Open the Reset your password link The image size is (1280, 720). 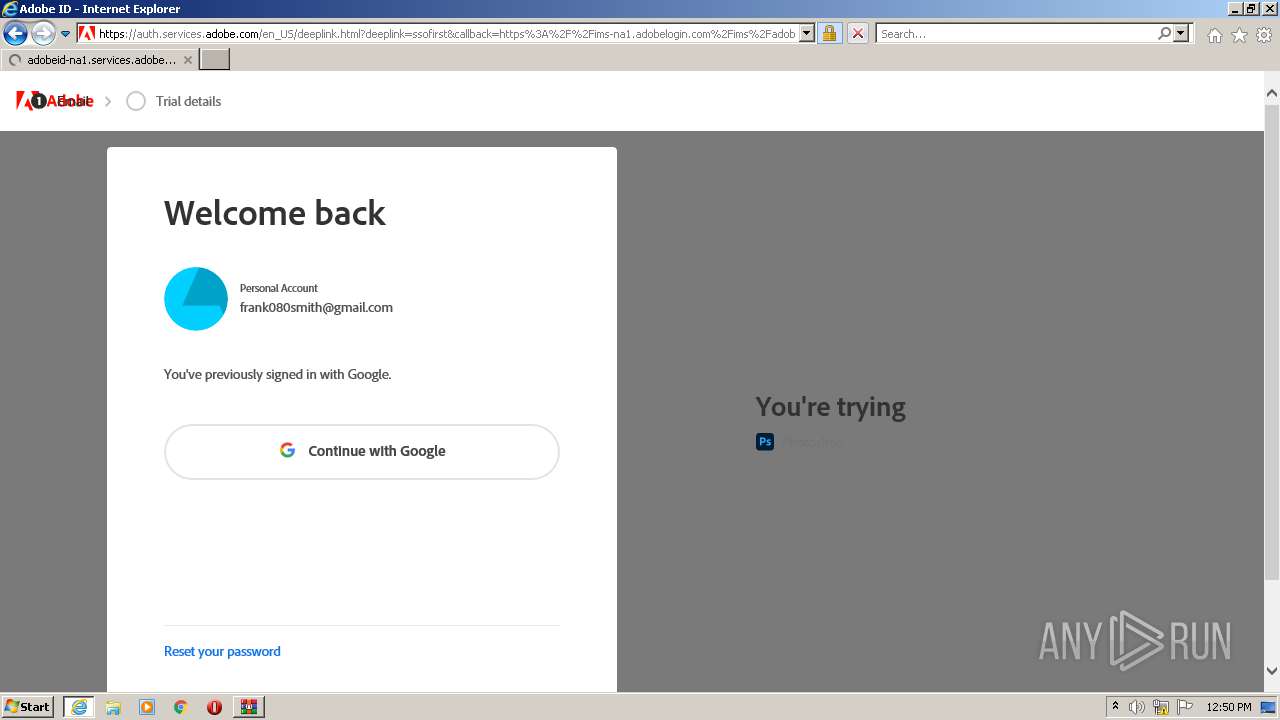pyautogui.click(x=222, y=651)
